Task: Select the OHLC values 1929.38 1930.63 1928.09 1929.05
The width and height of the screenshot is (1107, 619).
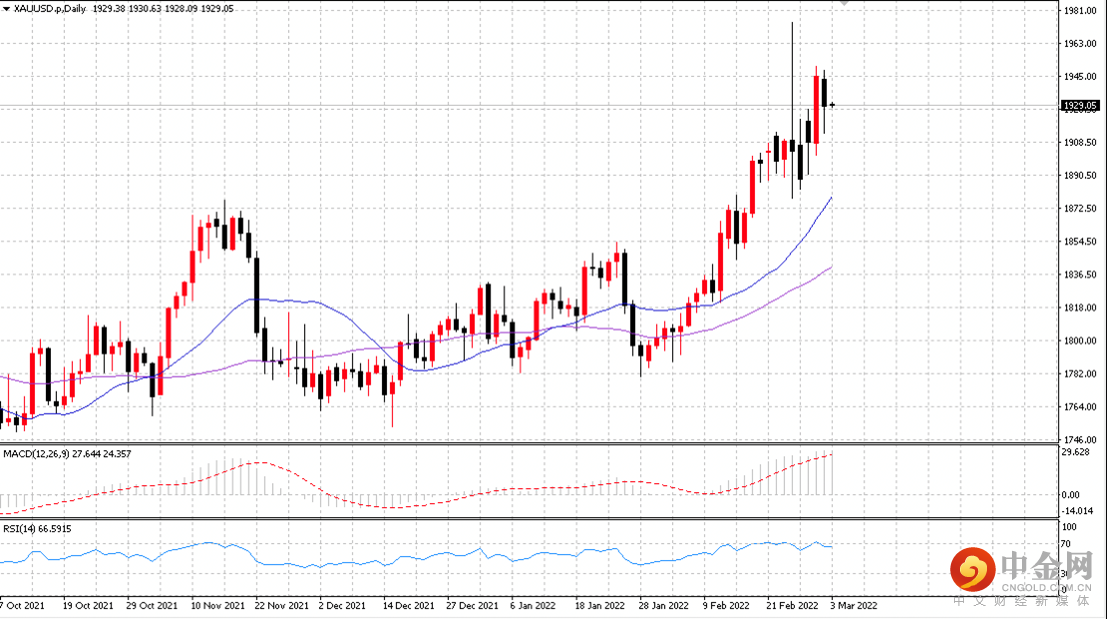Action: 163,8
